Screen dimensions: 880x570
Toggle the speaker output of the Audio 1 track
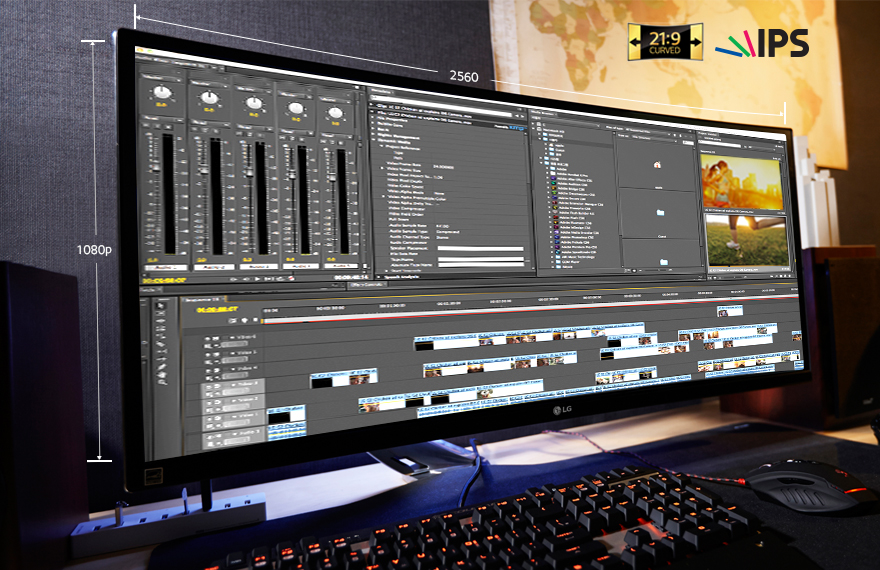click(x=210, y=436)
